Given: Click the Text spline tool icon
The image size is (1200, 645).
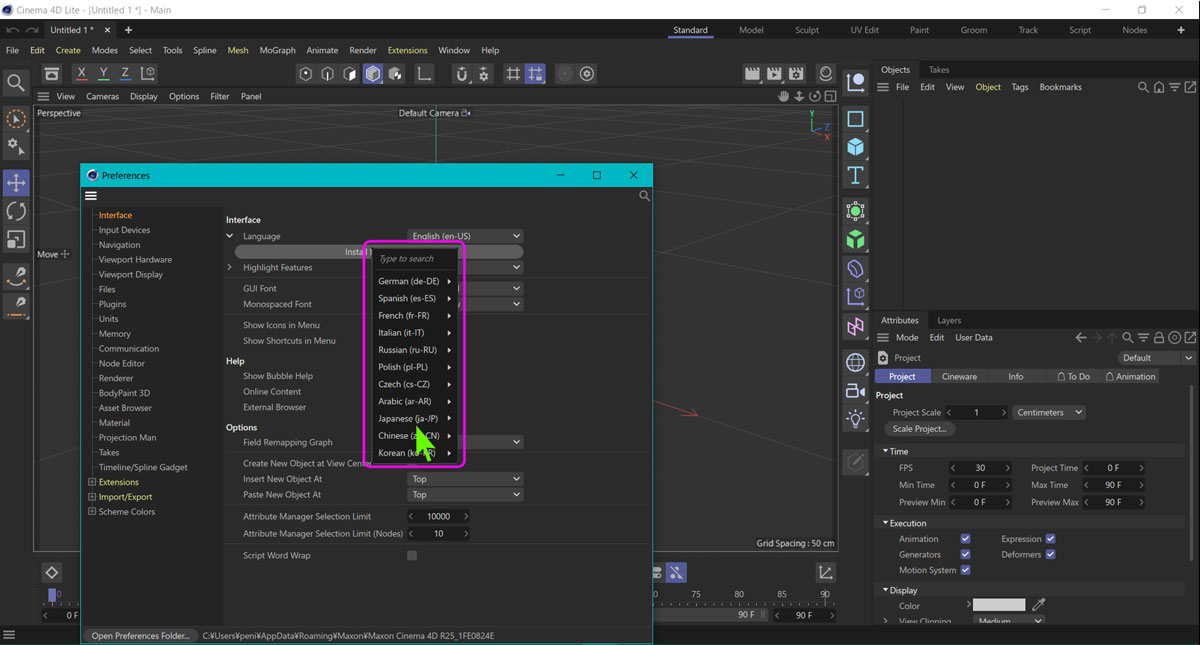Looking at the screenshot, I should (855, 176).
